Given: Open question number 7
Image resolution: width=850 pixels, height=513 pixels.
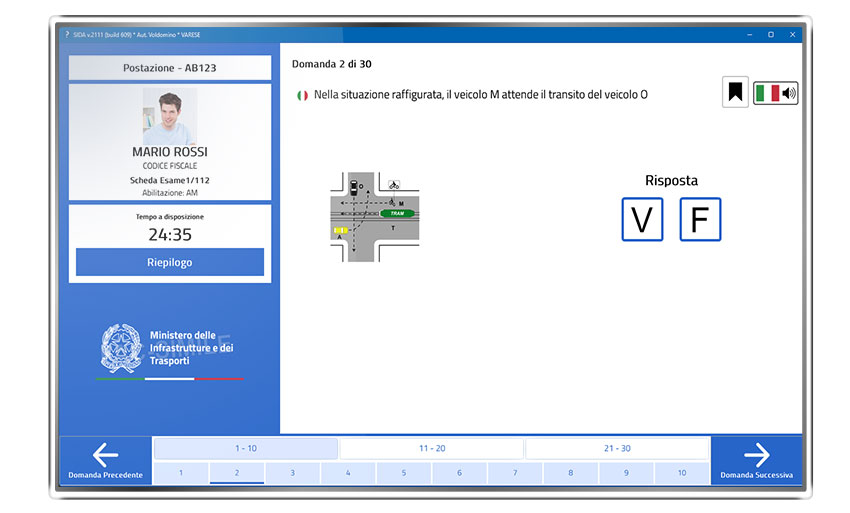Looking at the screenshot, I should pos(515,473).
